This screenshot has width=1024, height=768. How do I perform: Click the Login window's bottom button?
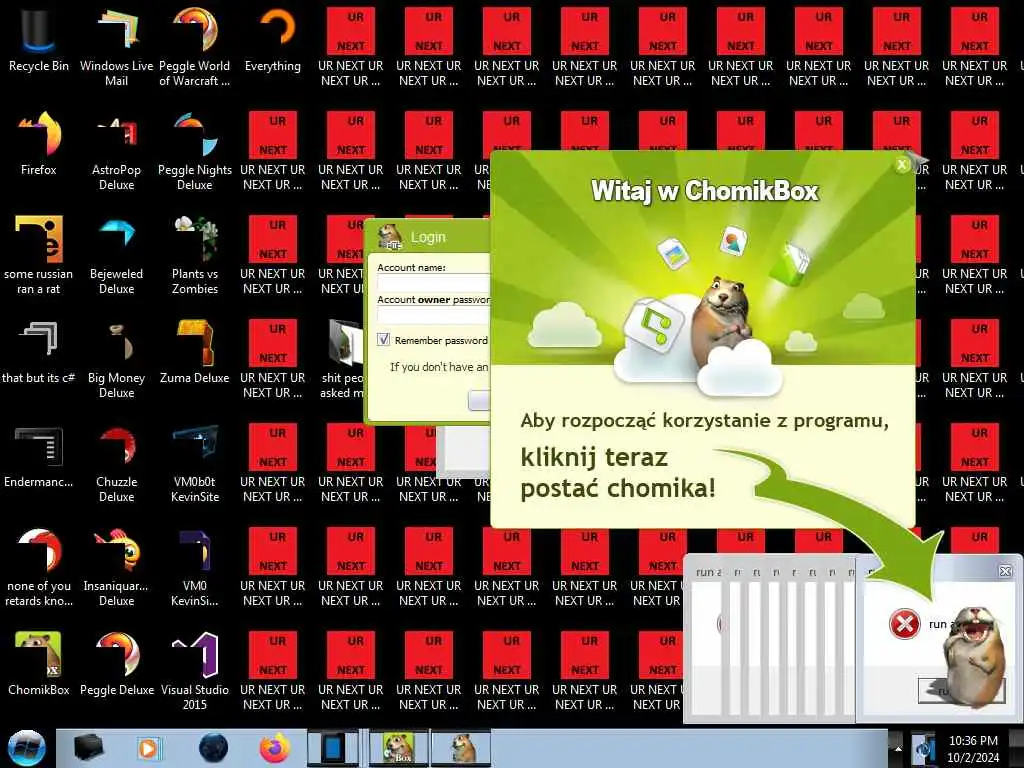tap(479, 400)
